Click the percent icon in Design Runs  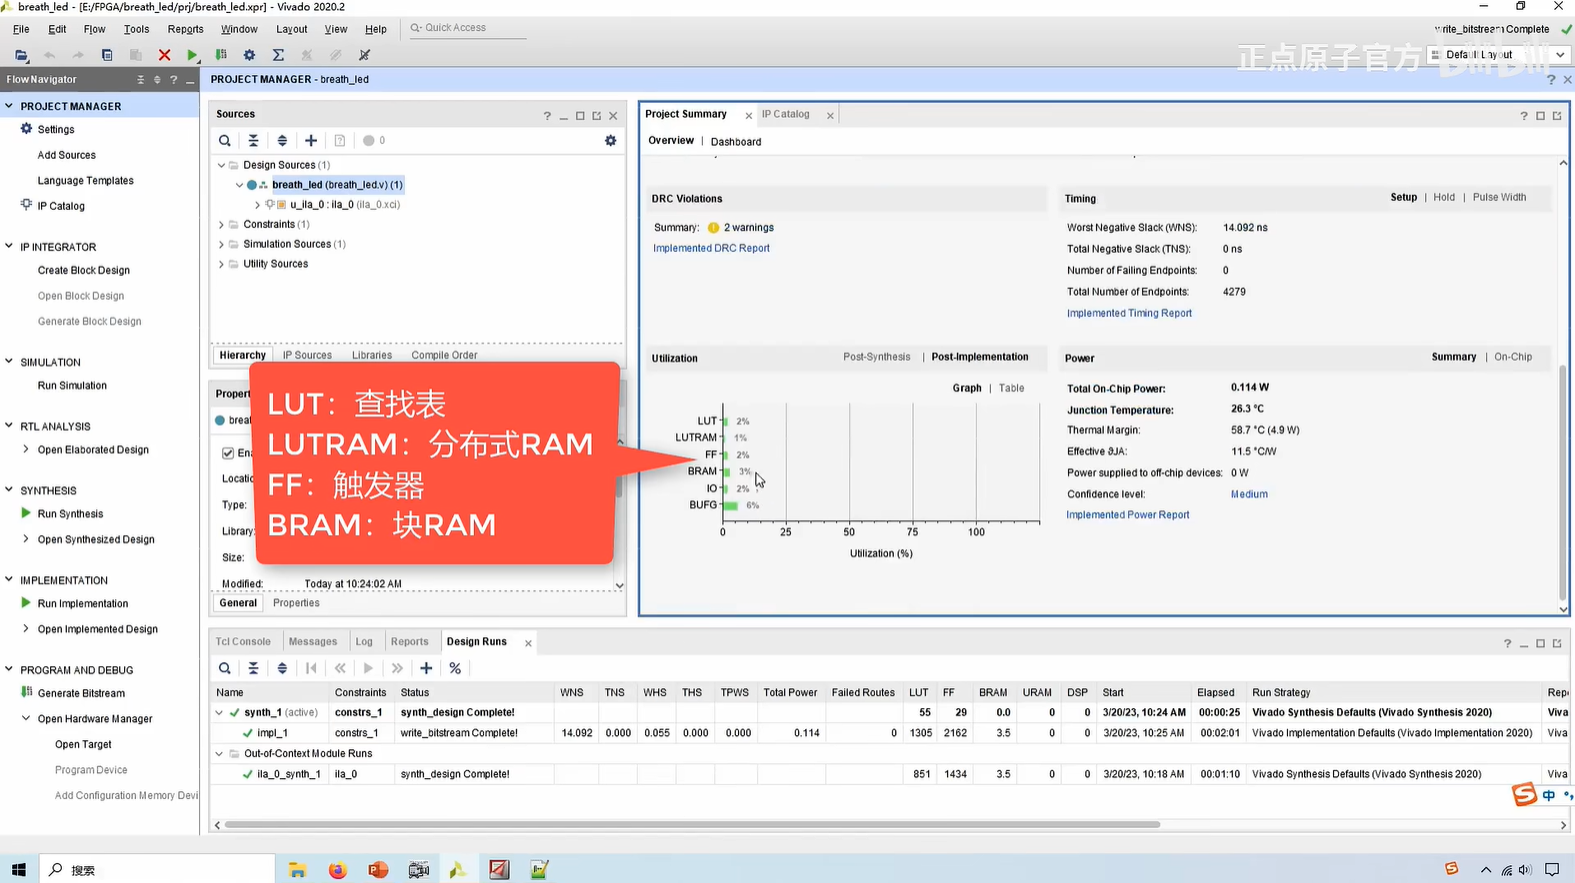[455, 668]
